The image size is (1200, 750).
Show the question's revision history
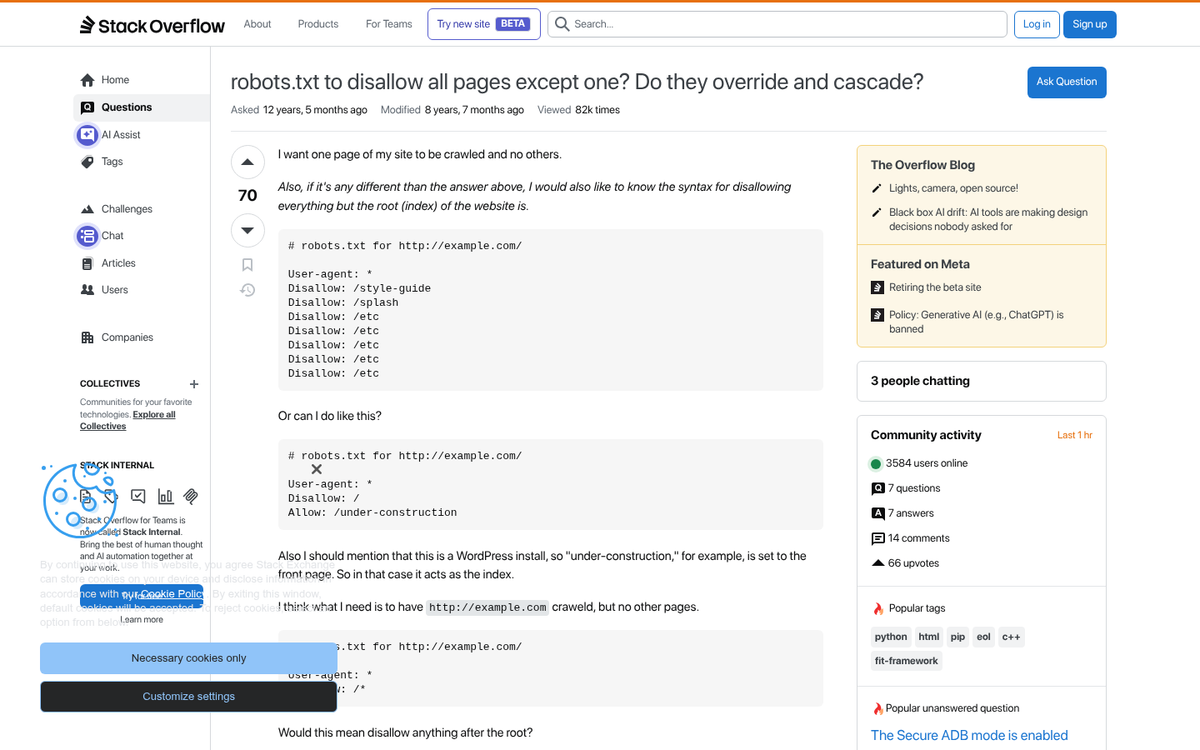coord(247,290)
